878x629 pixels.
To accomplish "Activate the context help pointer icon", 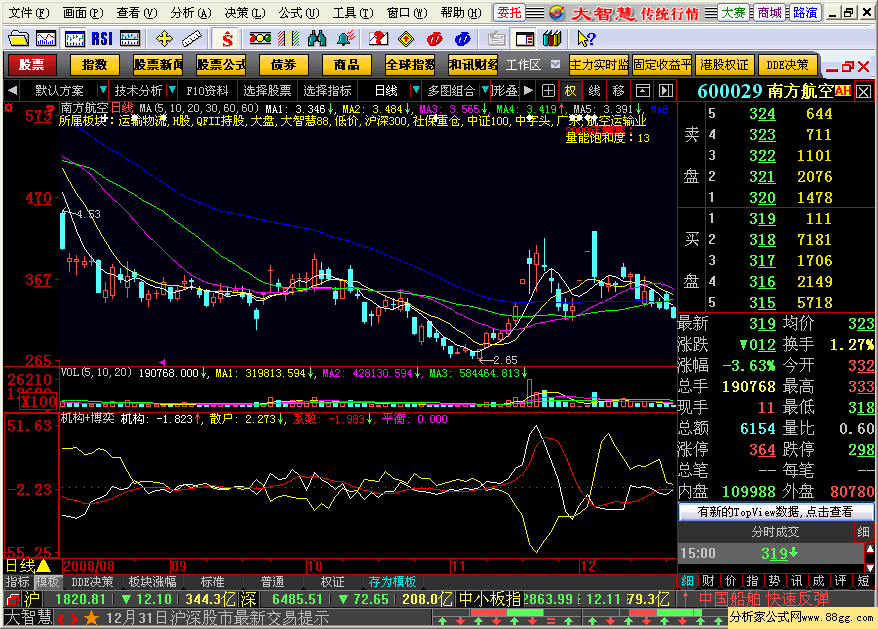I will point(586,39).
